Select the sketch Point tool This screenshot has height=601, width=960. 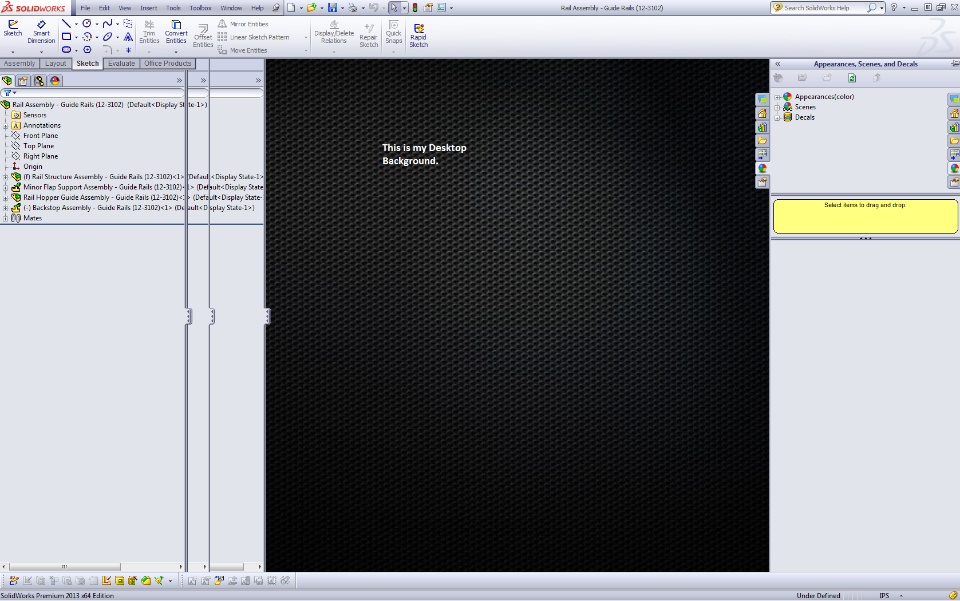[x=128, y=50]
